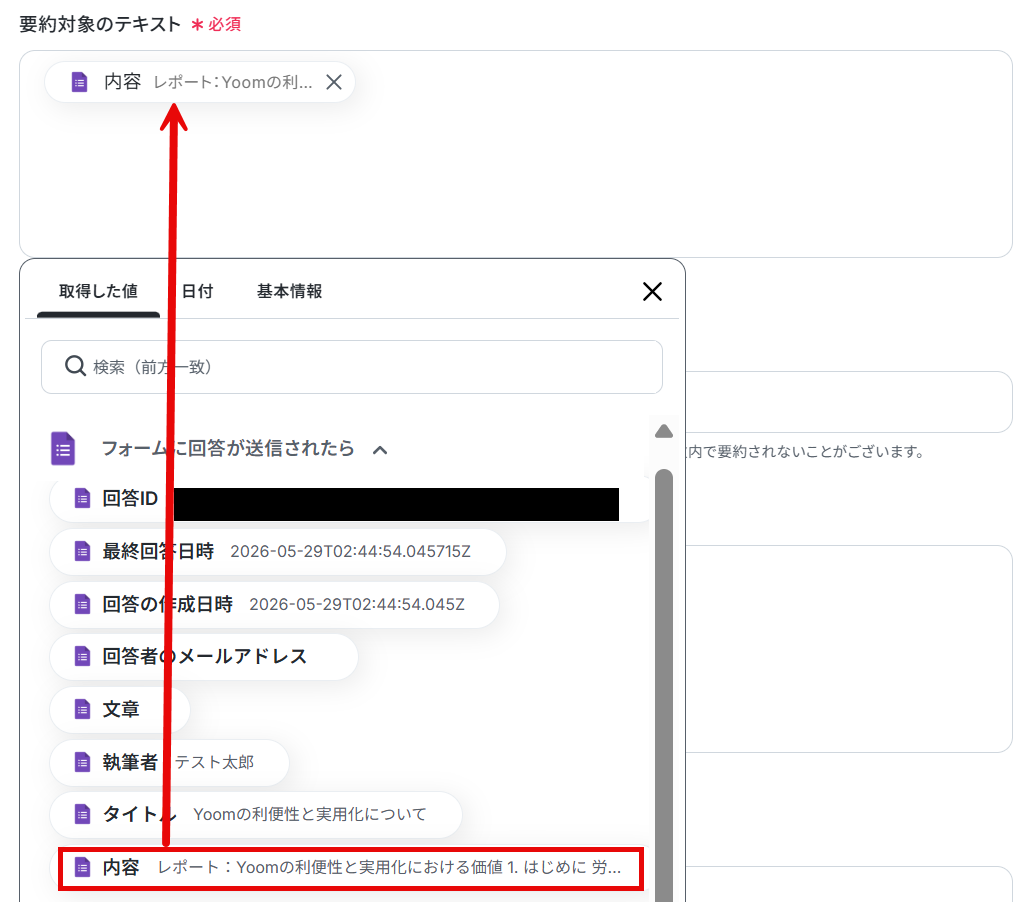Screen dimensions: 1018x902
Task: Click the magnifier search icon
Action: 75,366
